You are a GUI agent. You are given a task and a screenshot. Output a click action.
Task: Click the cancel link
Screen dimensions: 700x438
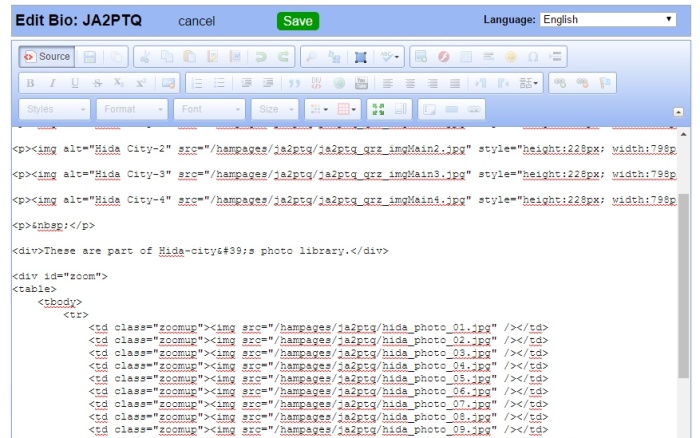point(196,21)
